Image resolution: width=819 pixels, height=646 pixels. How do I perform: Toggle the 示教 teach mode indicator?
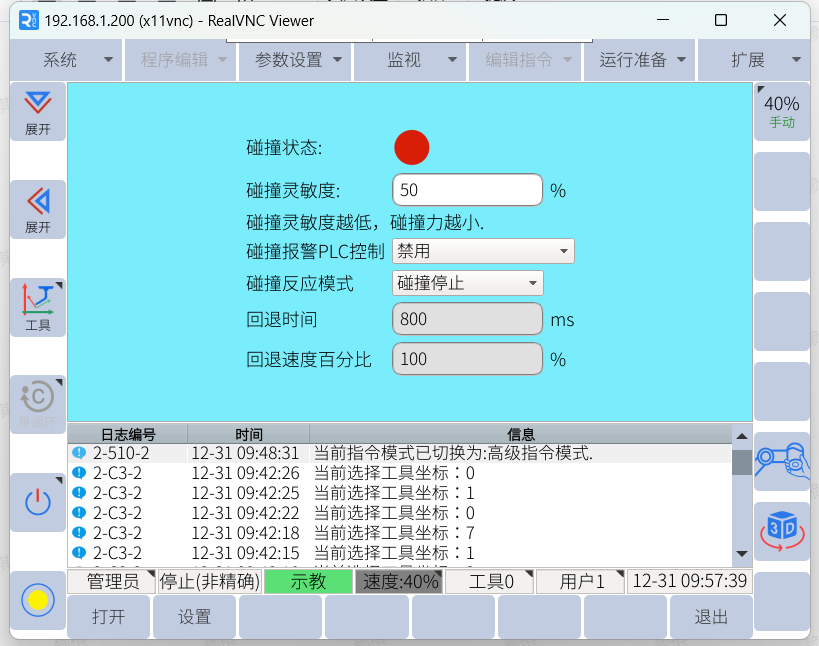click(308, 582)
